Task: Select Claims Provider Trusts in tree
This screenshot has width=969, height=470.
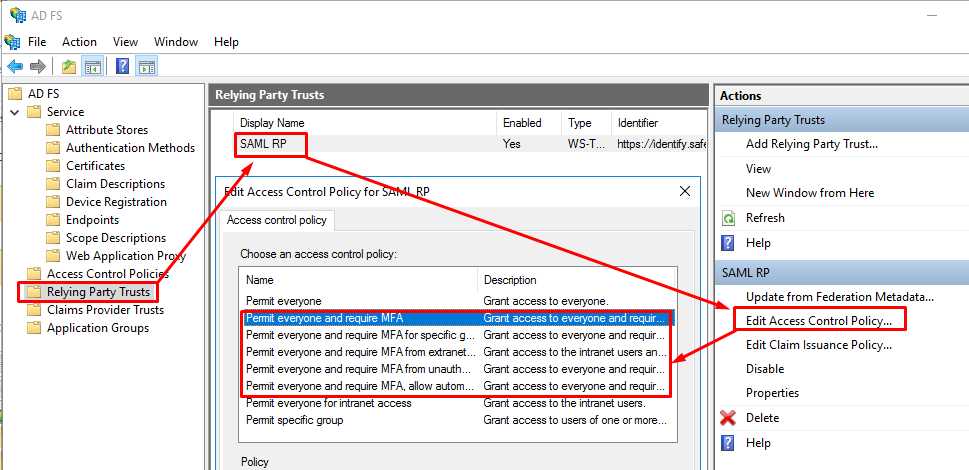Action: point(105,310)
